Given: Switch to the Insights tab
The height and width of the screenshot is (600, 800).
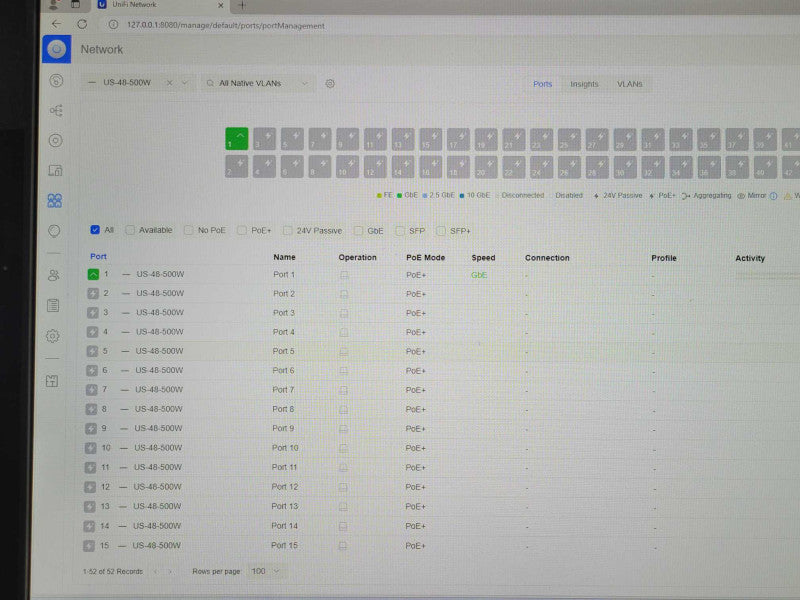Looking at the screenshot, I should pyautogui.click(x=584, y=84).
